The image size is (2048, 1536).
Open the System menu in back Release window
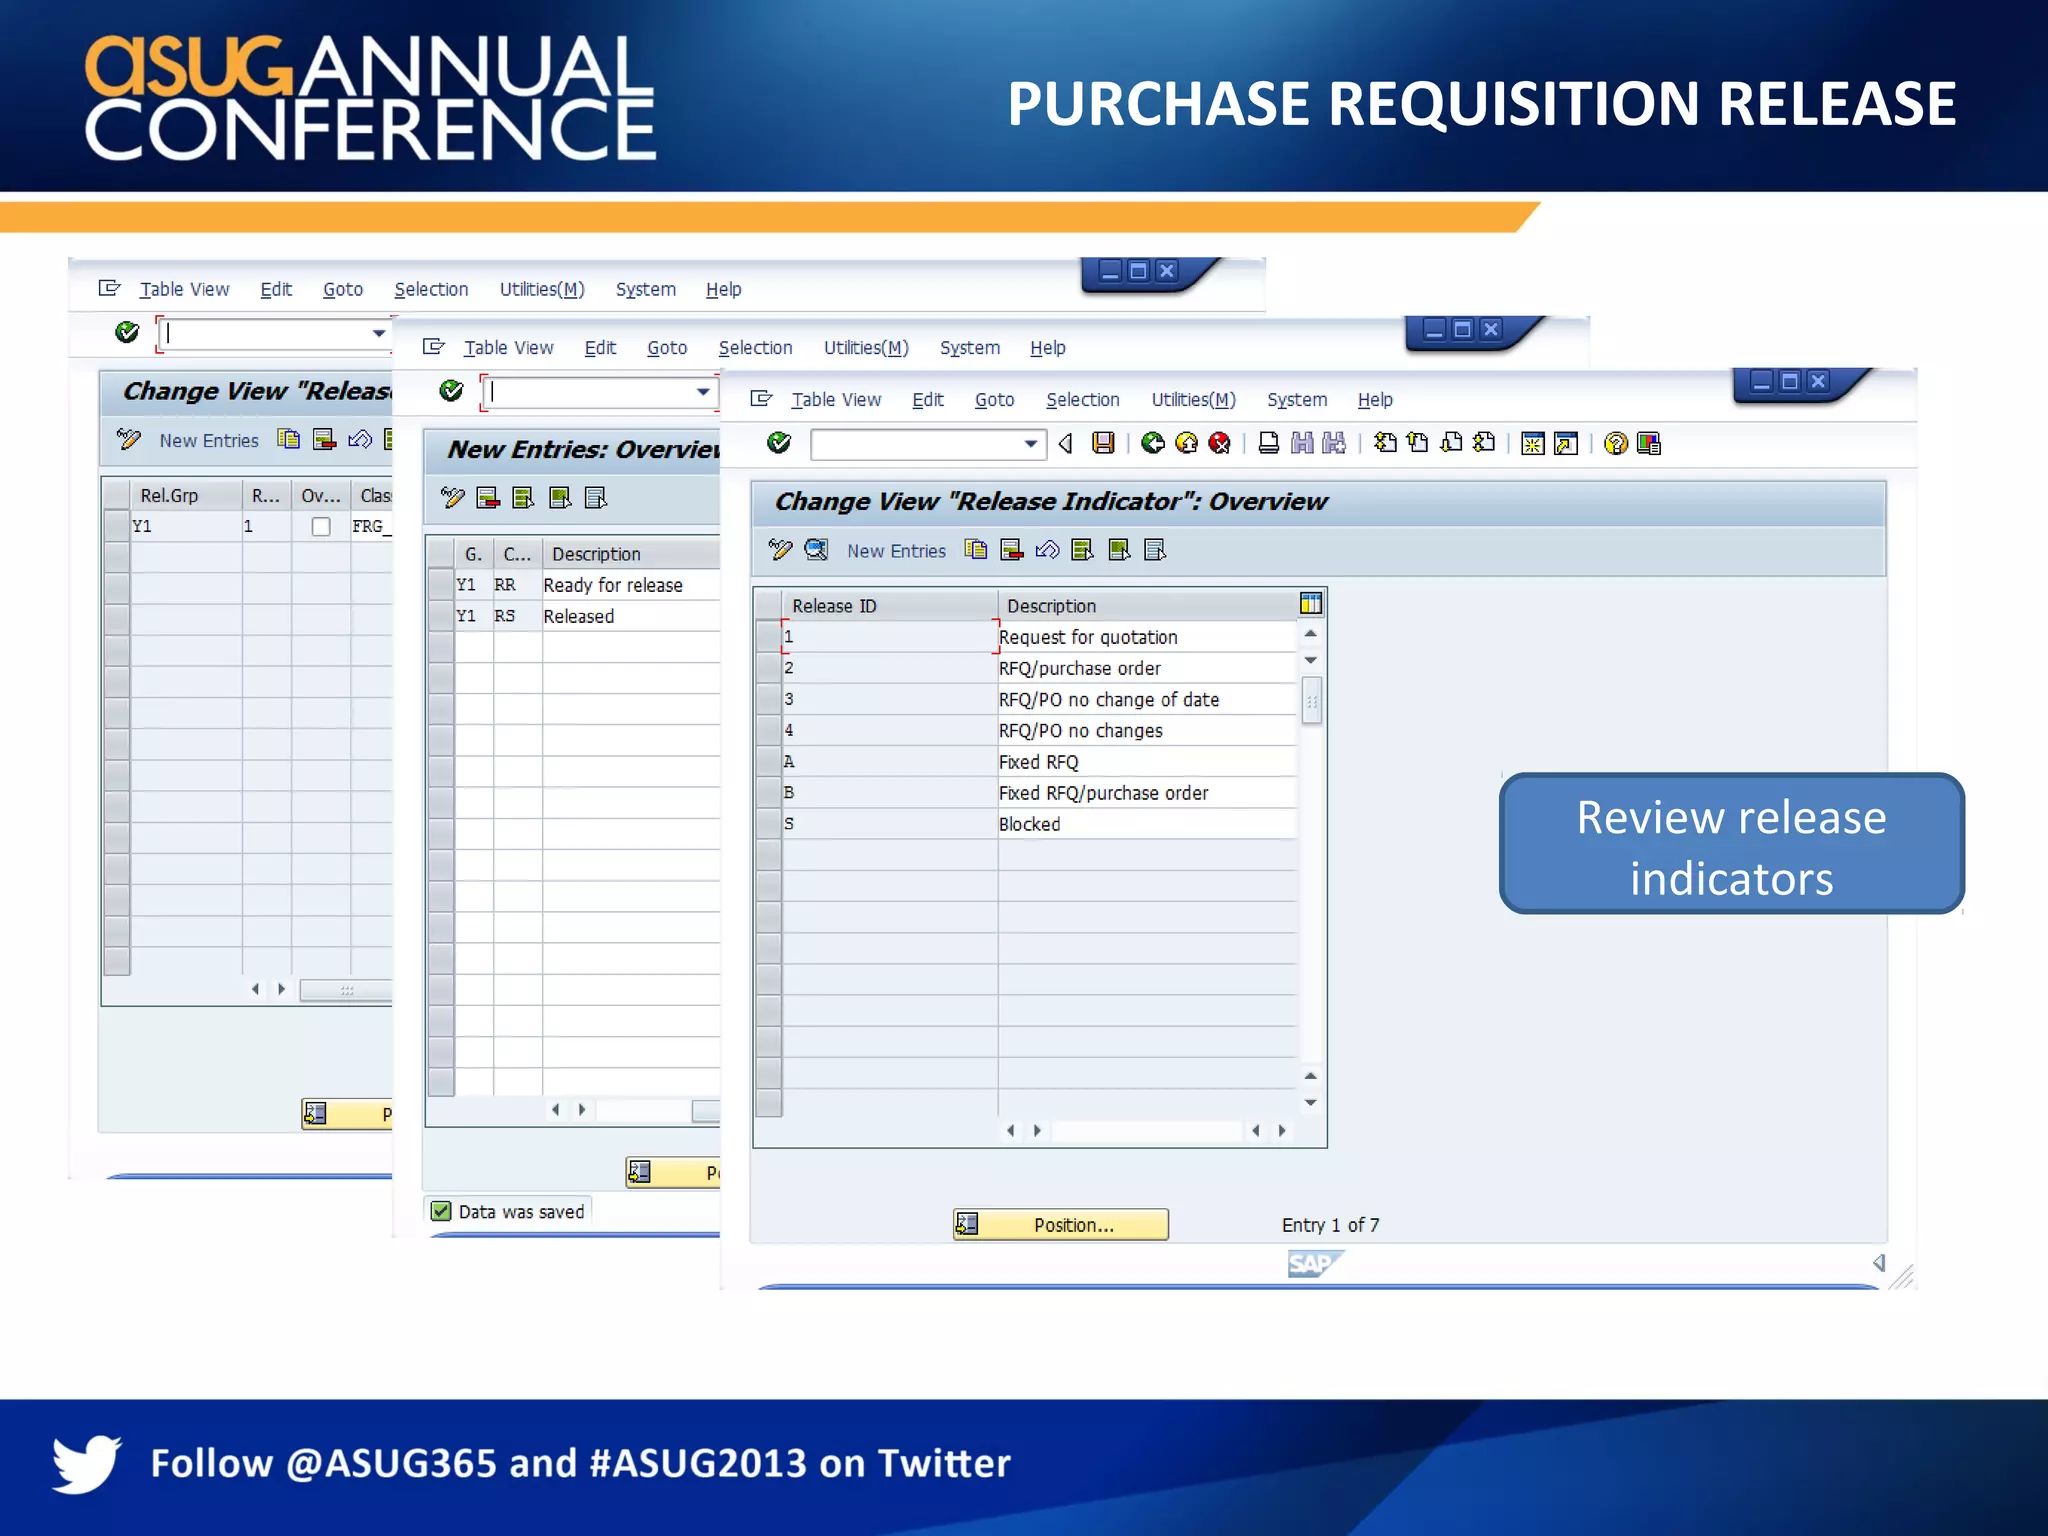click(646, 289)
